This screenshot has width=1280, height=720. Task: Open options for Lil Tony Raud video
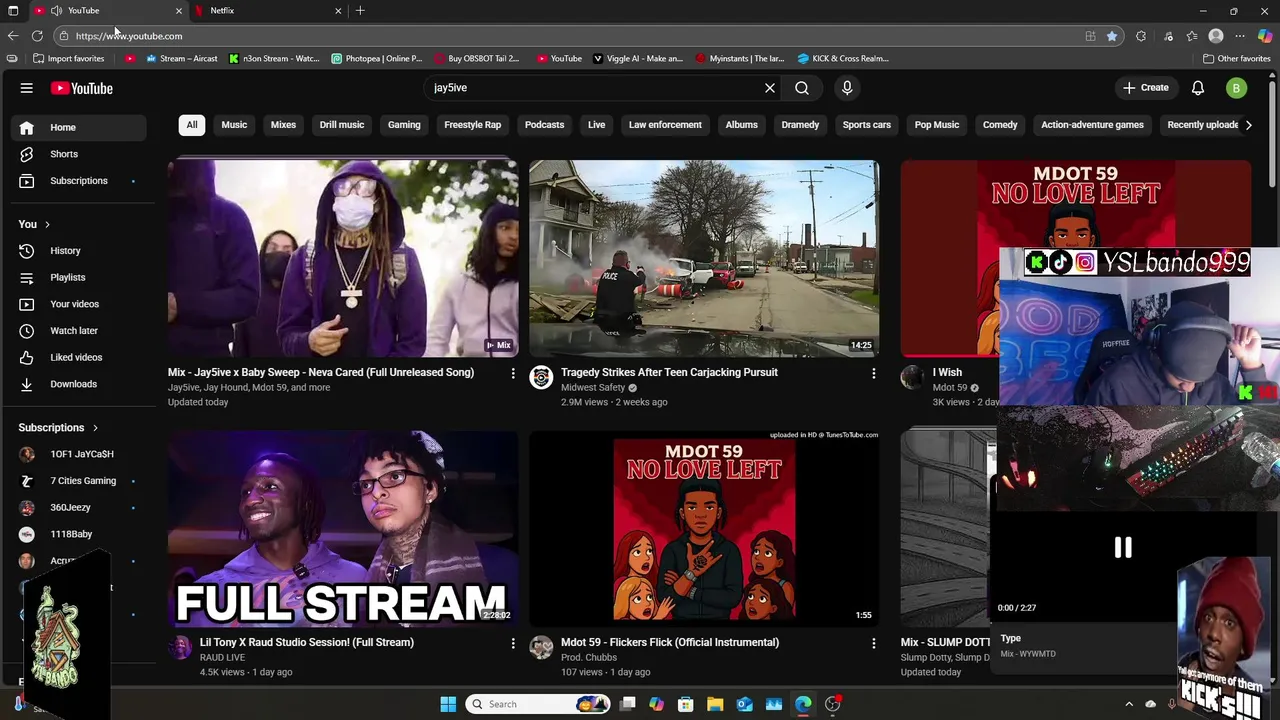click(513, 643)
